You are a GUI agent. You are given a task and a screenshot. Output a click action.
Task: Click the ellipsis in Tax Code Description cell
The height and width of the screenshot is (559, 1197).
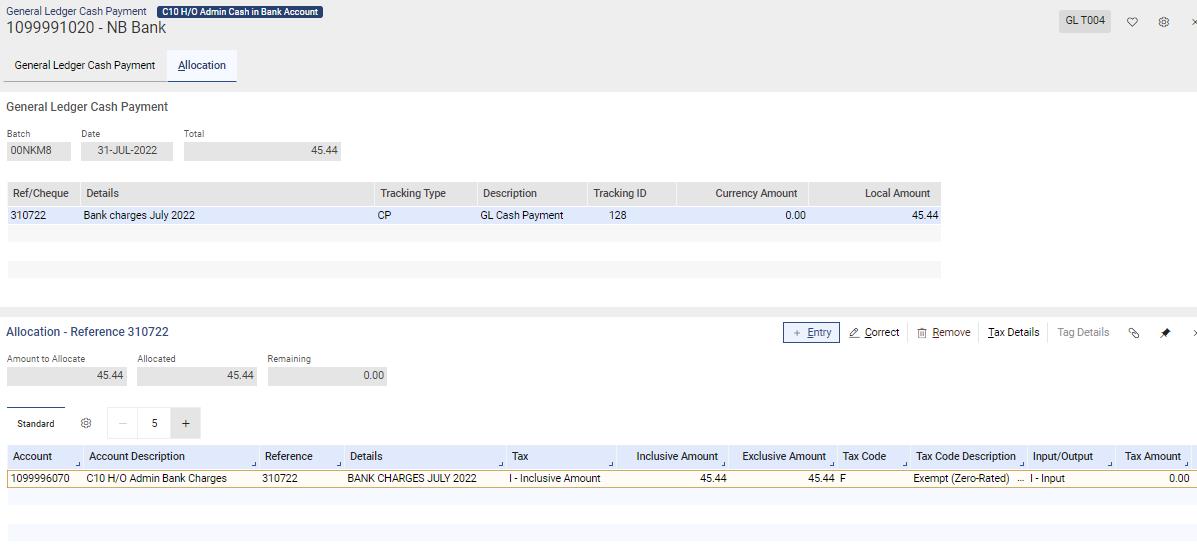(x=1021, y=479)
